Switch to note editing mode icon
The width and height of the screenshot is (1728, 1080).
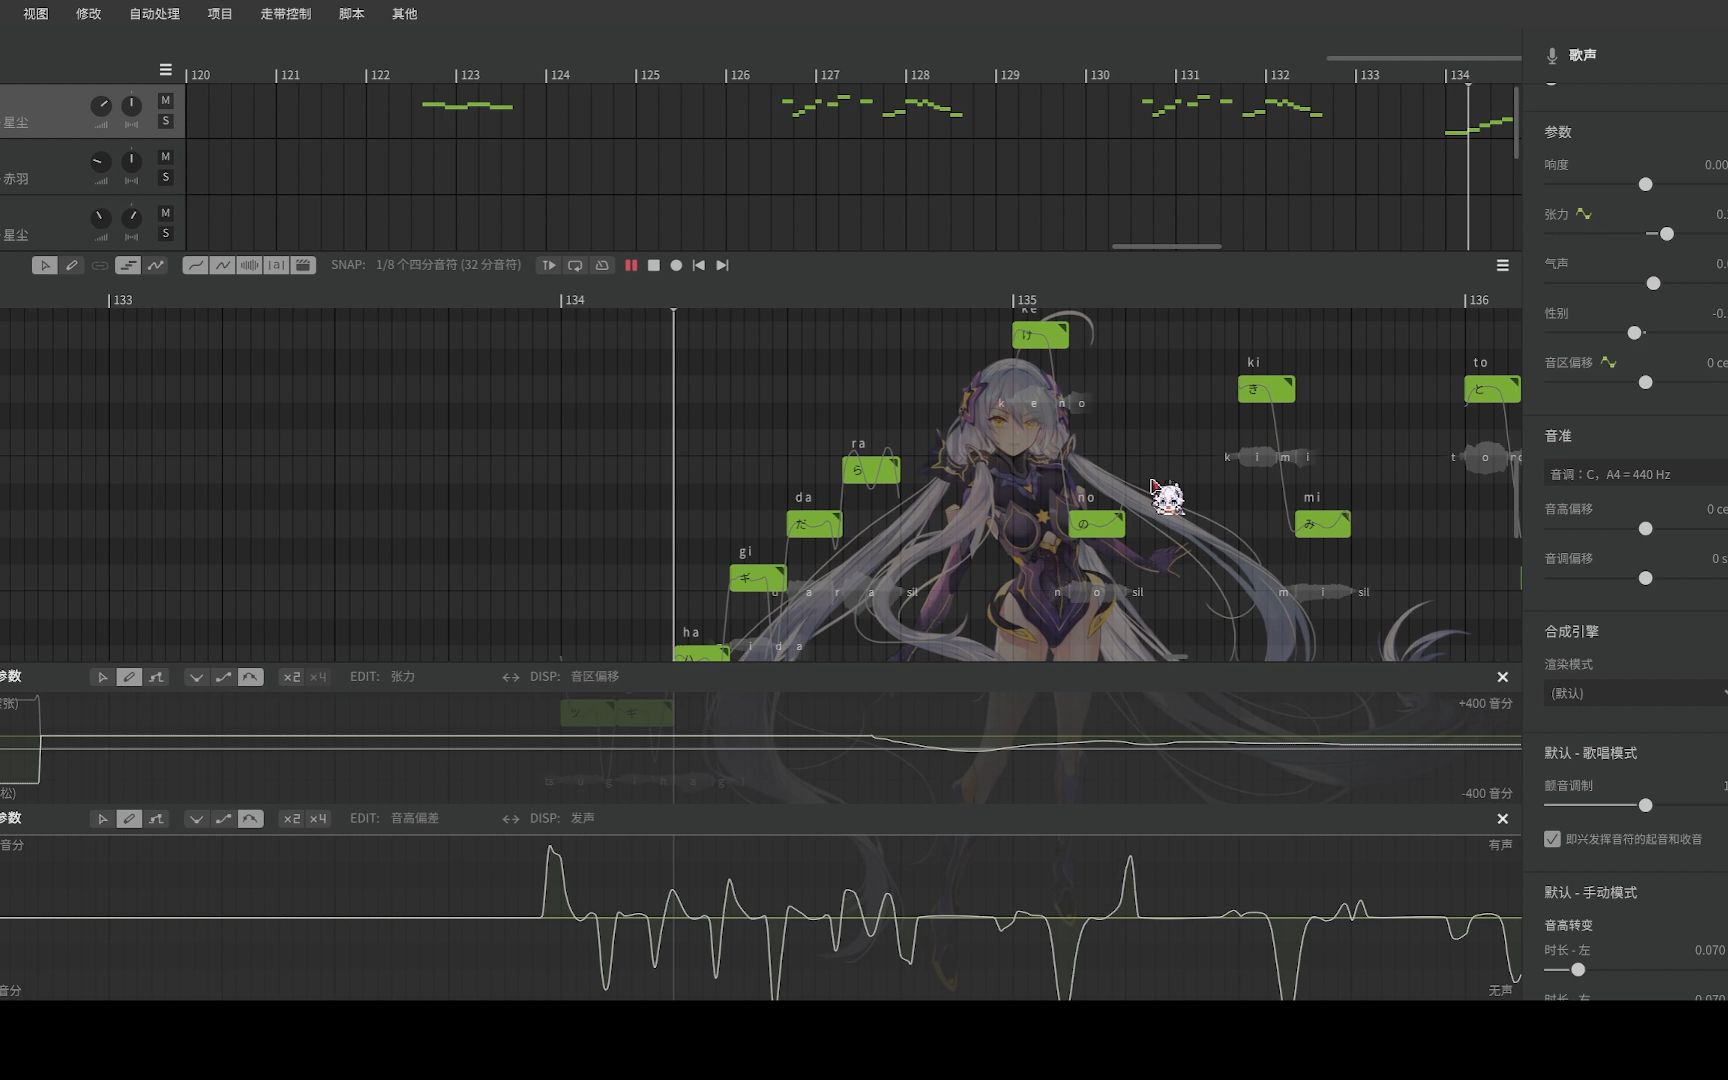coord(128,265)
